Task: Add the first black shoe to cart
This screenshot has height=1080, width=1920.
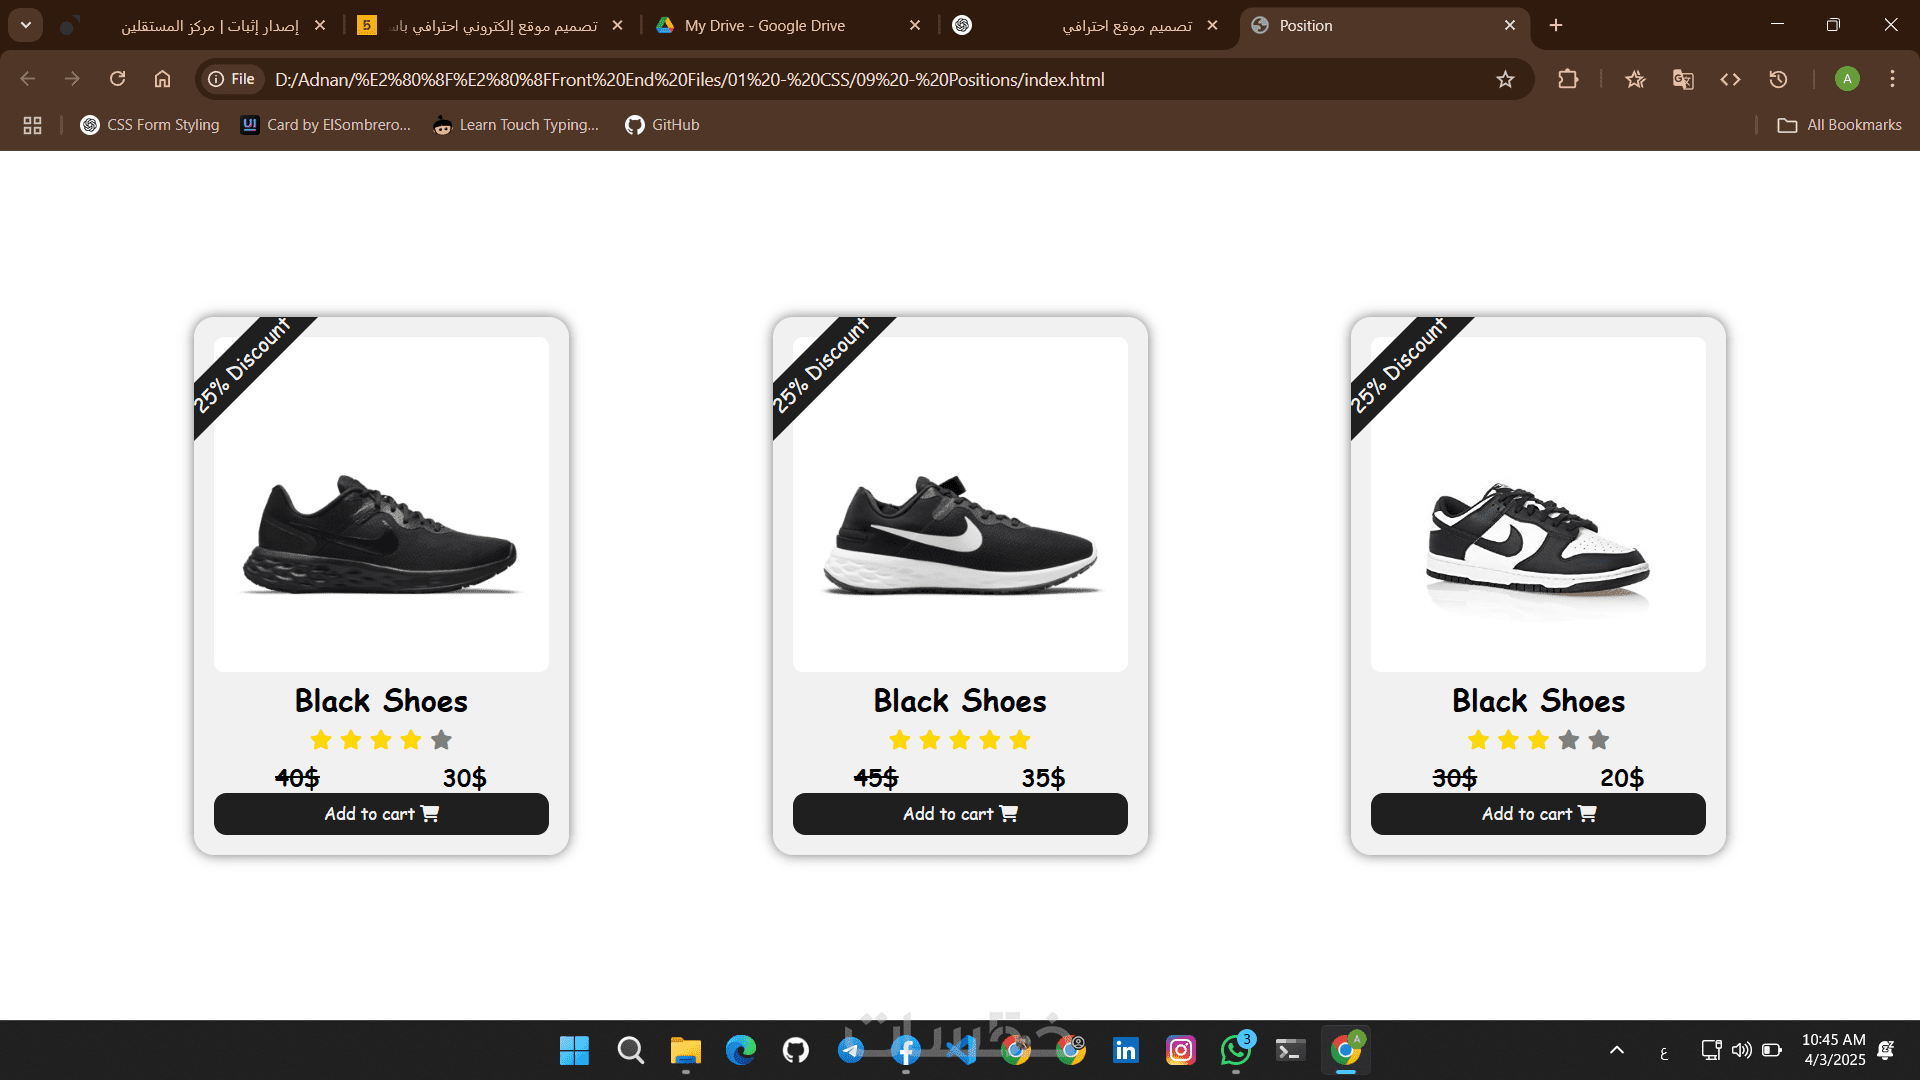Action: (381, 814)
